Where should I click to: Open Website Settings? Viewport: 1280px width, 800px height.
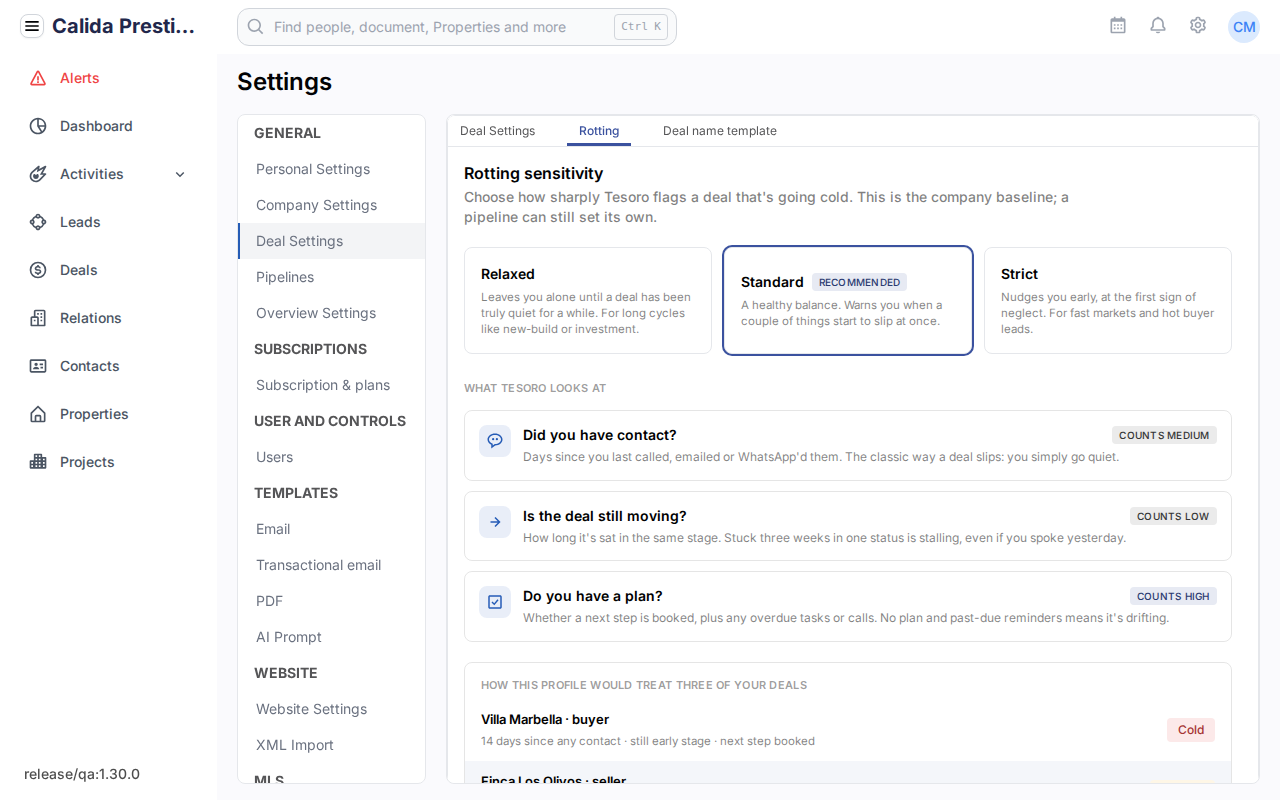332,709
